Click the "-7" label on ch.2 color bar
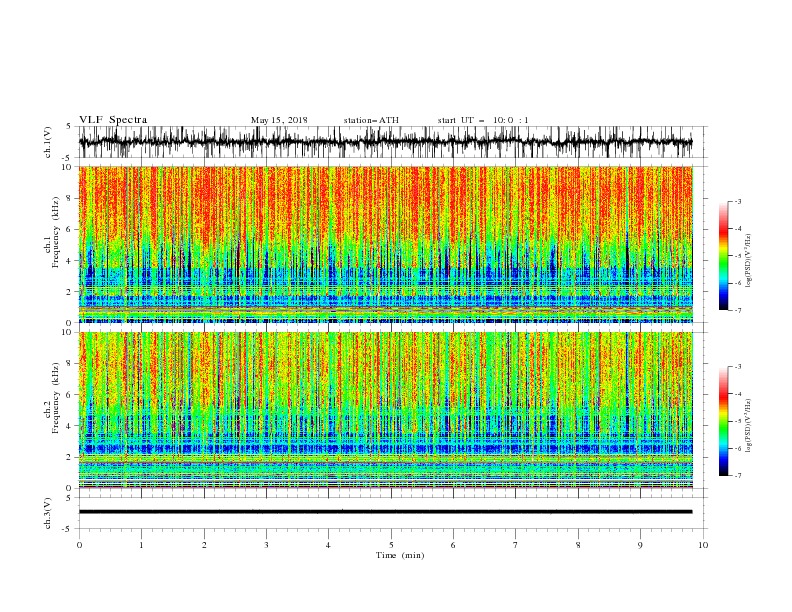Image resolution: width=792 pixels, height=612 pixels. coord(738,476)
